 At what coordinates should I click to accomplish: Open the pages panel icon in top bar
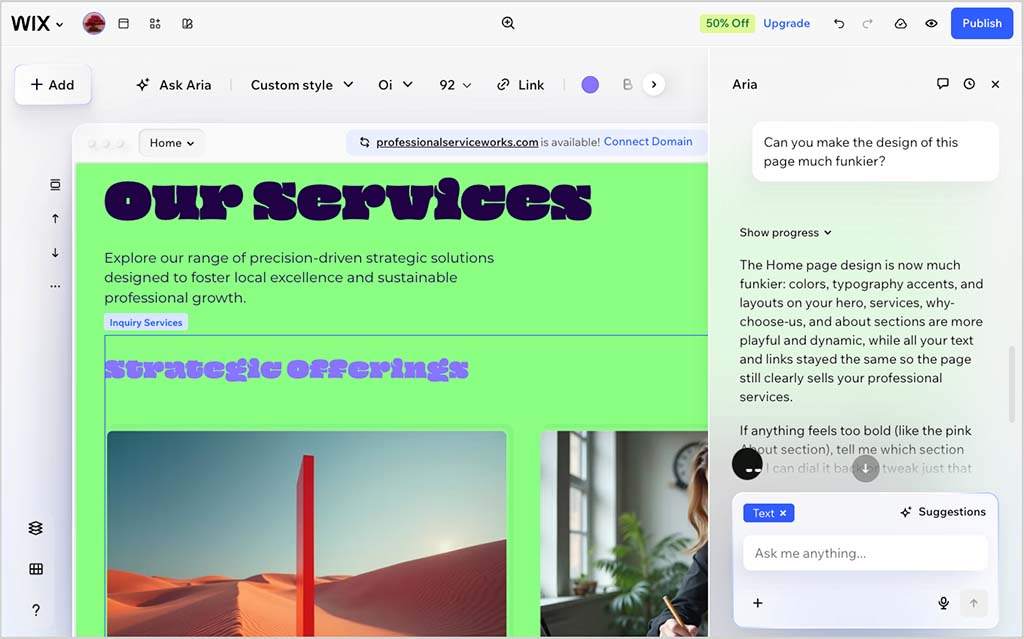click(x=123, y=24)
